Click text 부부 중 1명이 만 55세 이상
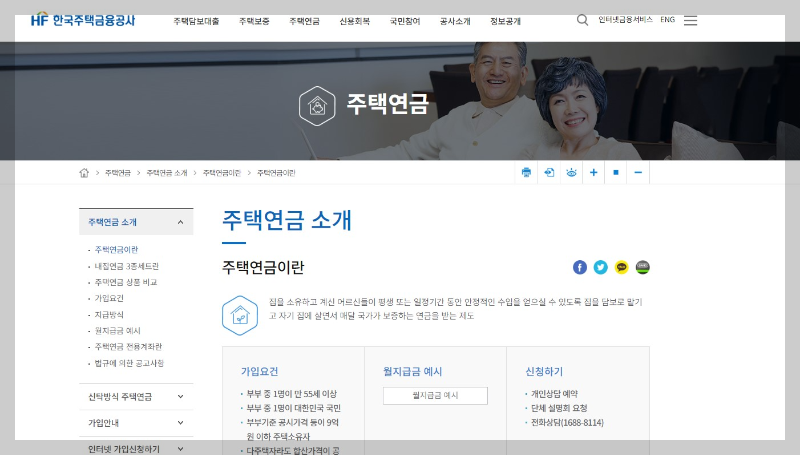This screenshot has height=455, width=800. [292, 394]
